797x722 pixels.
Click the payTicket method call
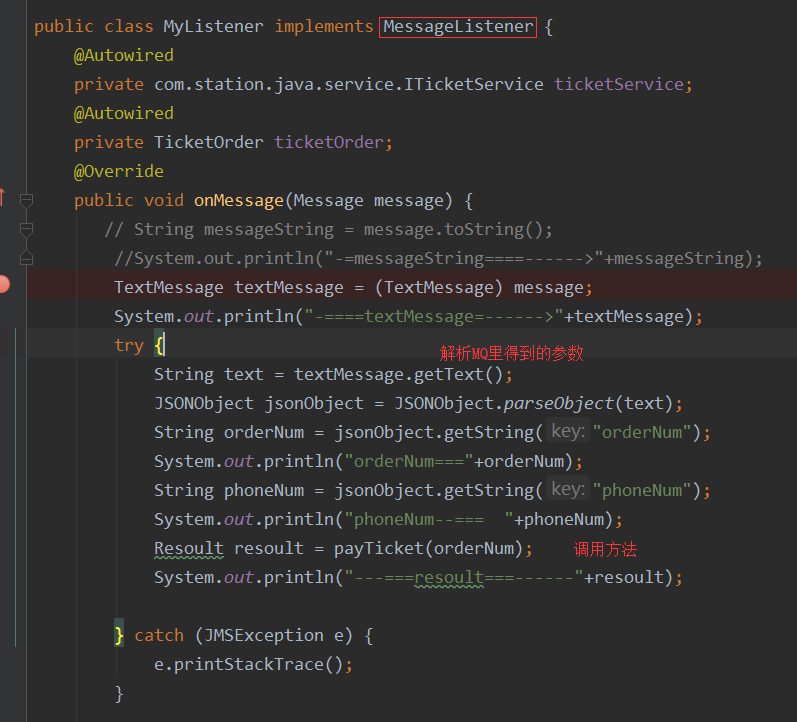pos(379,549)
